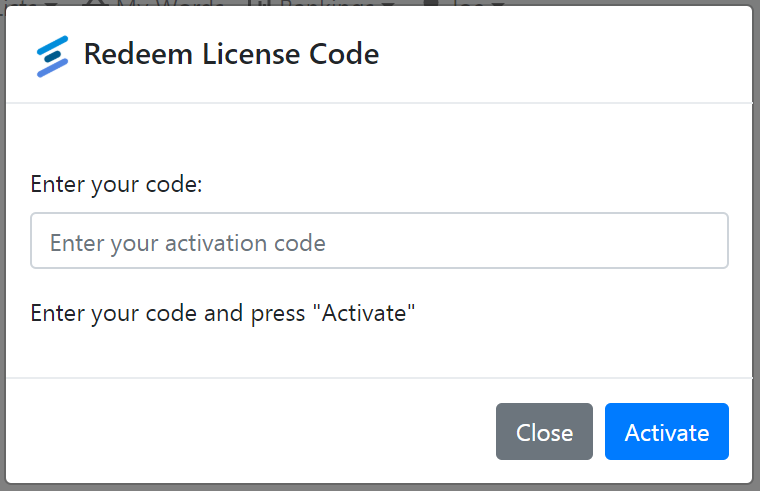Click the icon next to My Words
The image size is (760, 491).
click(x=98, y=3)
